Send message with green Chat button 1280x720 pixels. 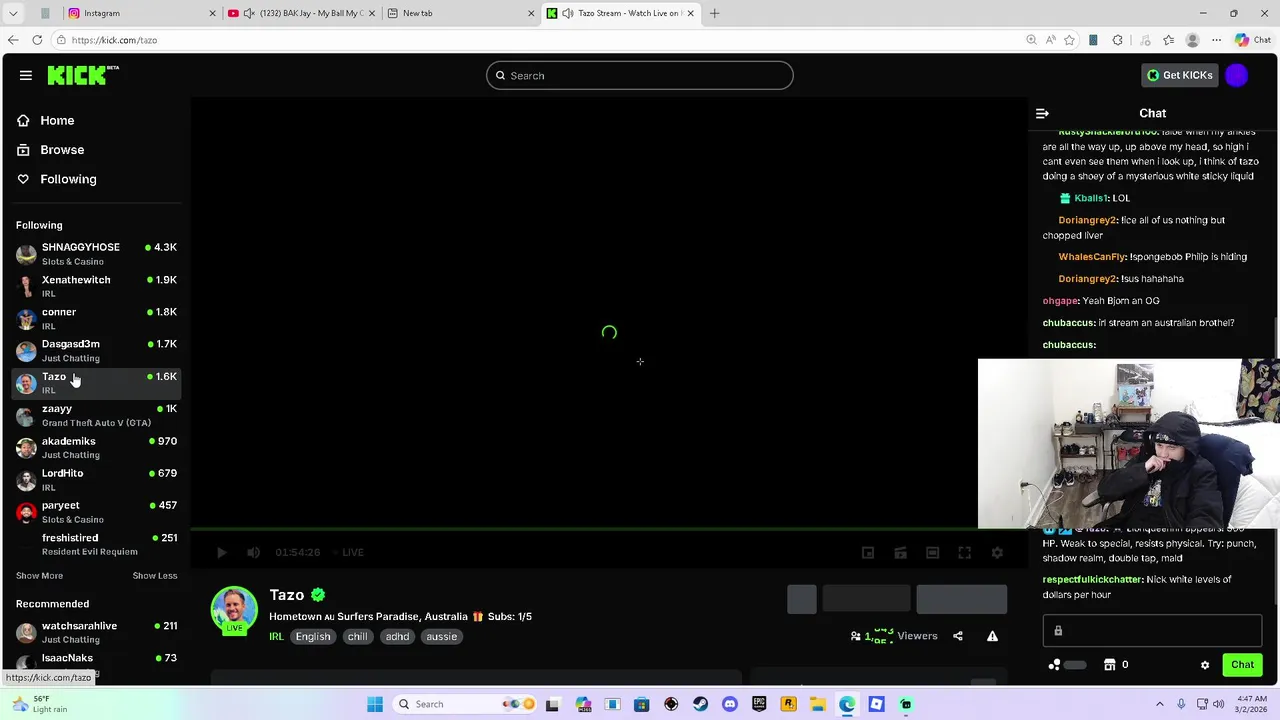click(1242, 665)
